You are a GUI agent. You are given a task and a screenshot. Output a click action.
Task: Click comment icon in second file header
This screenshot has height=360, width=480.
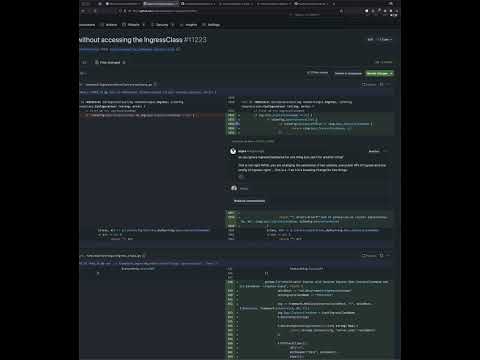(x=382, y=256)
